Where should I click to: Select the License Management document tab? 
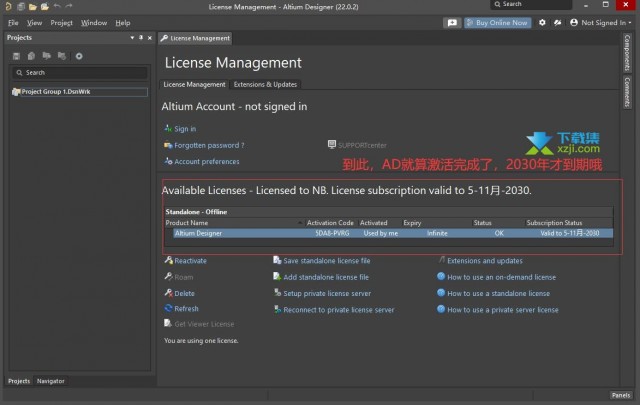point(196,38)
